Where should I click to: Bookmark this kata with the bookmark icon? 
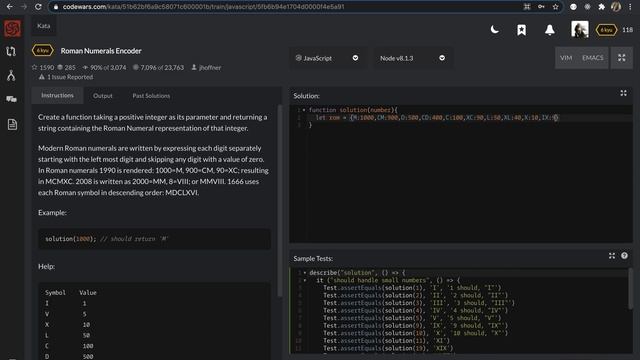(521, 30)
